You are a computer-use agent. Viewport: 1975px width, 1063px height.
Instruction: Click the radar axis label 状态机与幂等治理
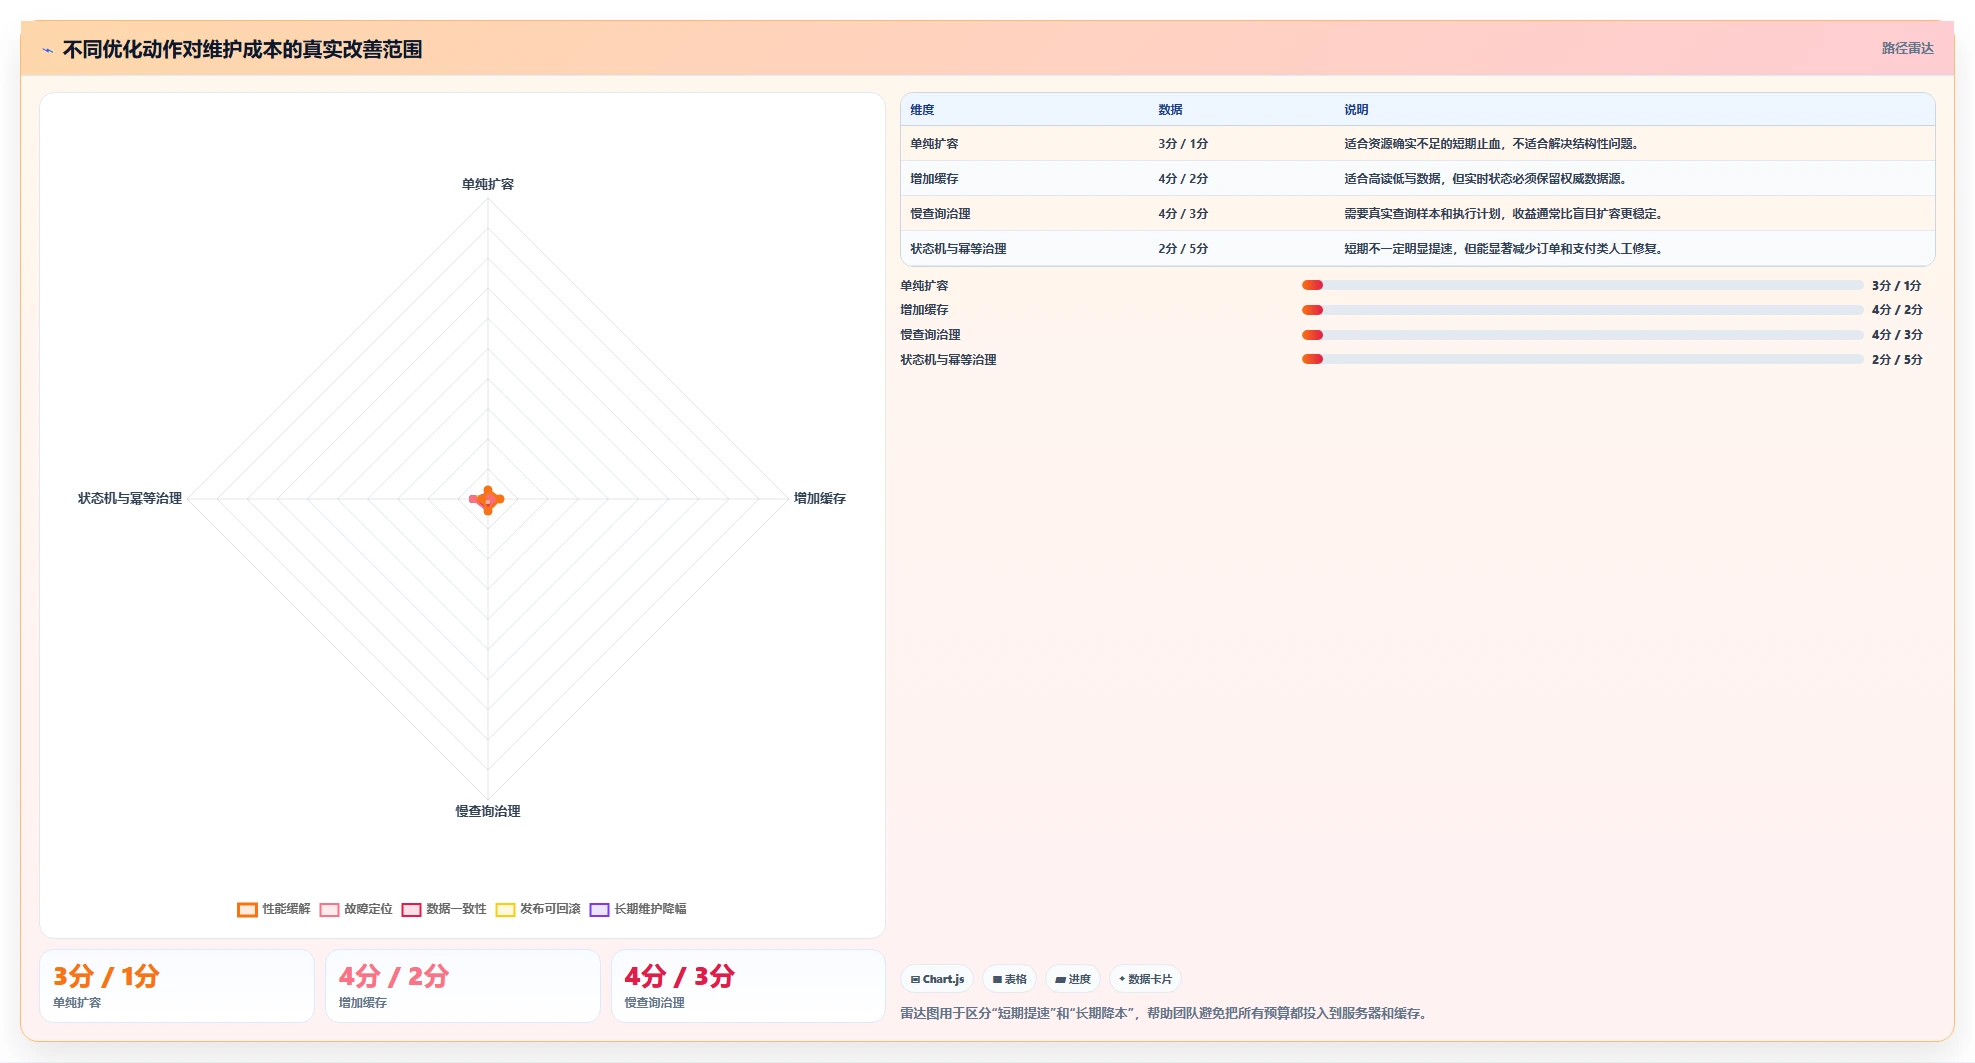click(130, 498)
